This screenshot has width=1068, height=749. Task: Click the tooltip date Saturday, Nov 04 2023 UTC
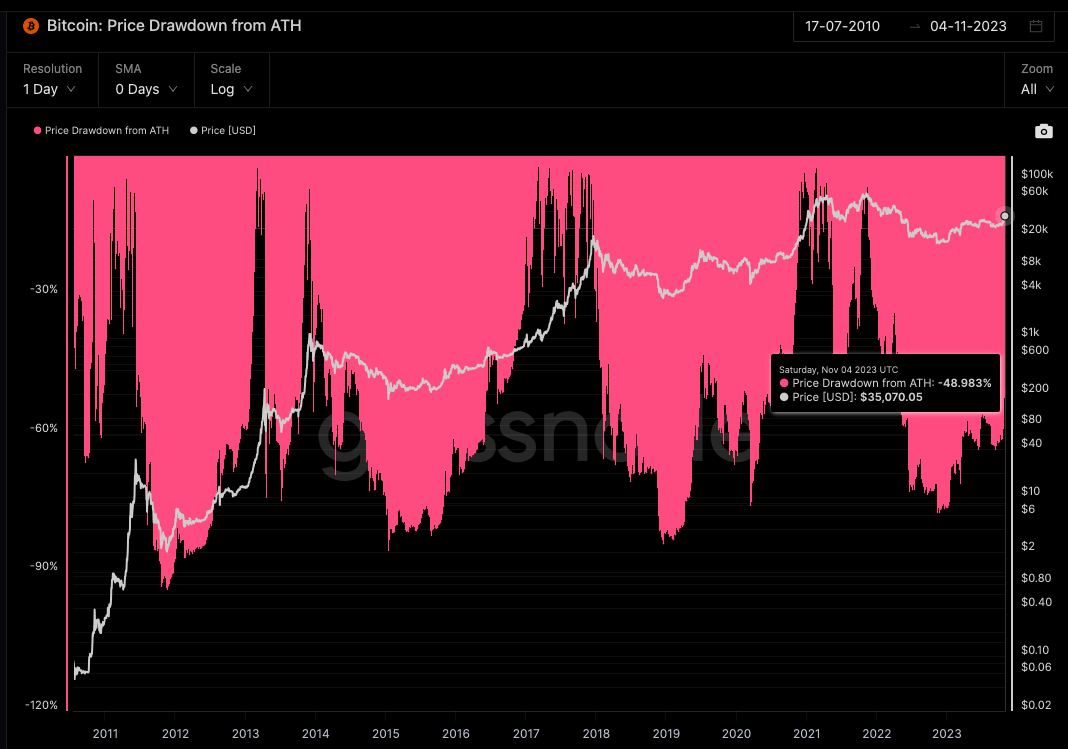[838, 370]
